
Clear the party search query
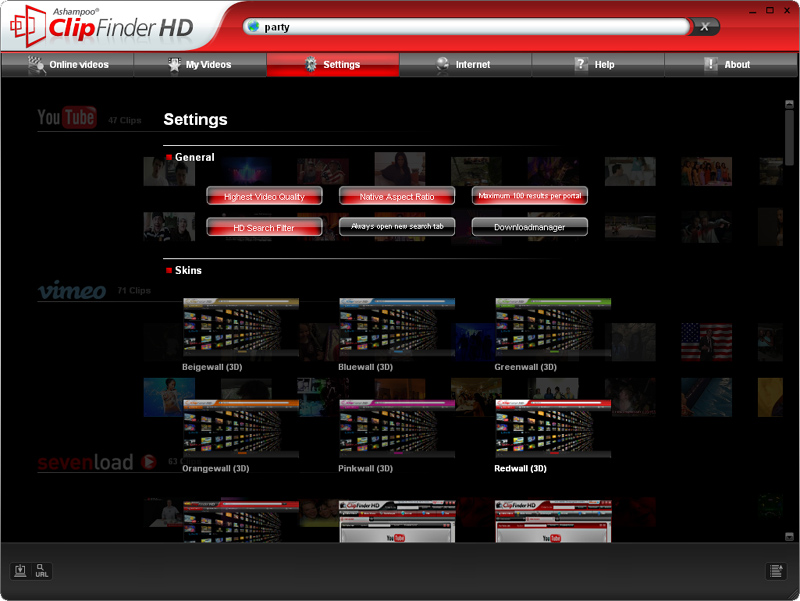(x=705, y=27)
